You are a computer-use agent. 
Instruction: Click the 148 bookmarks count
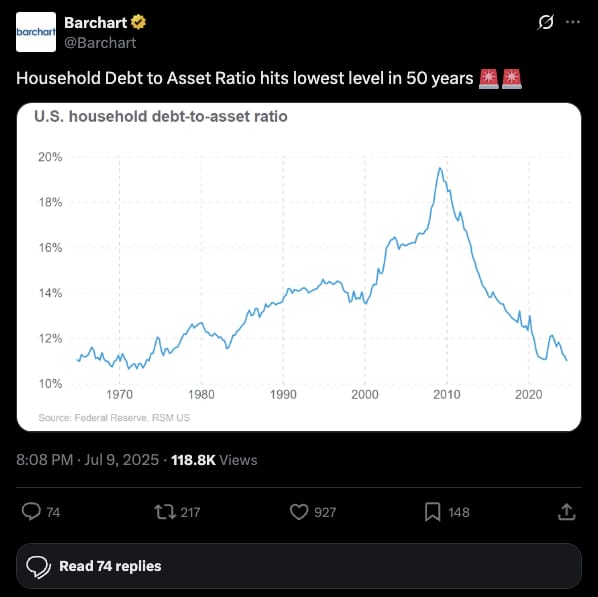[x=459, y=512]
